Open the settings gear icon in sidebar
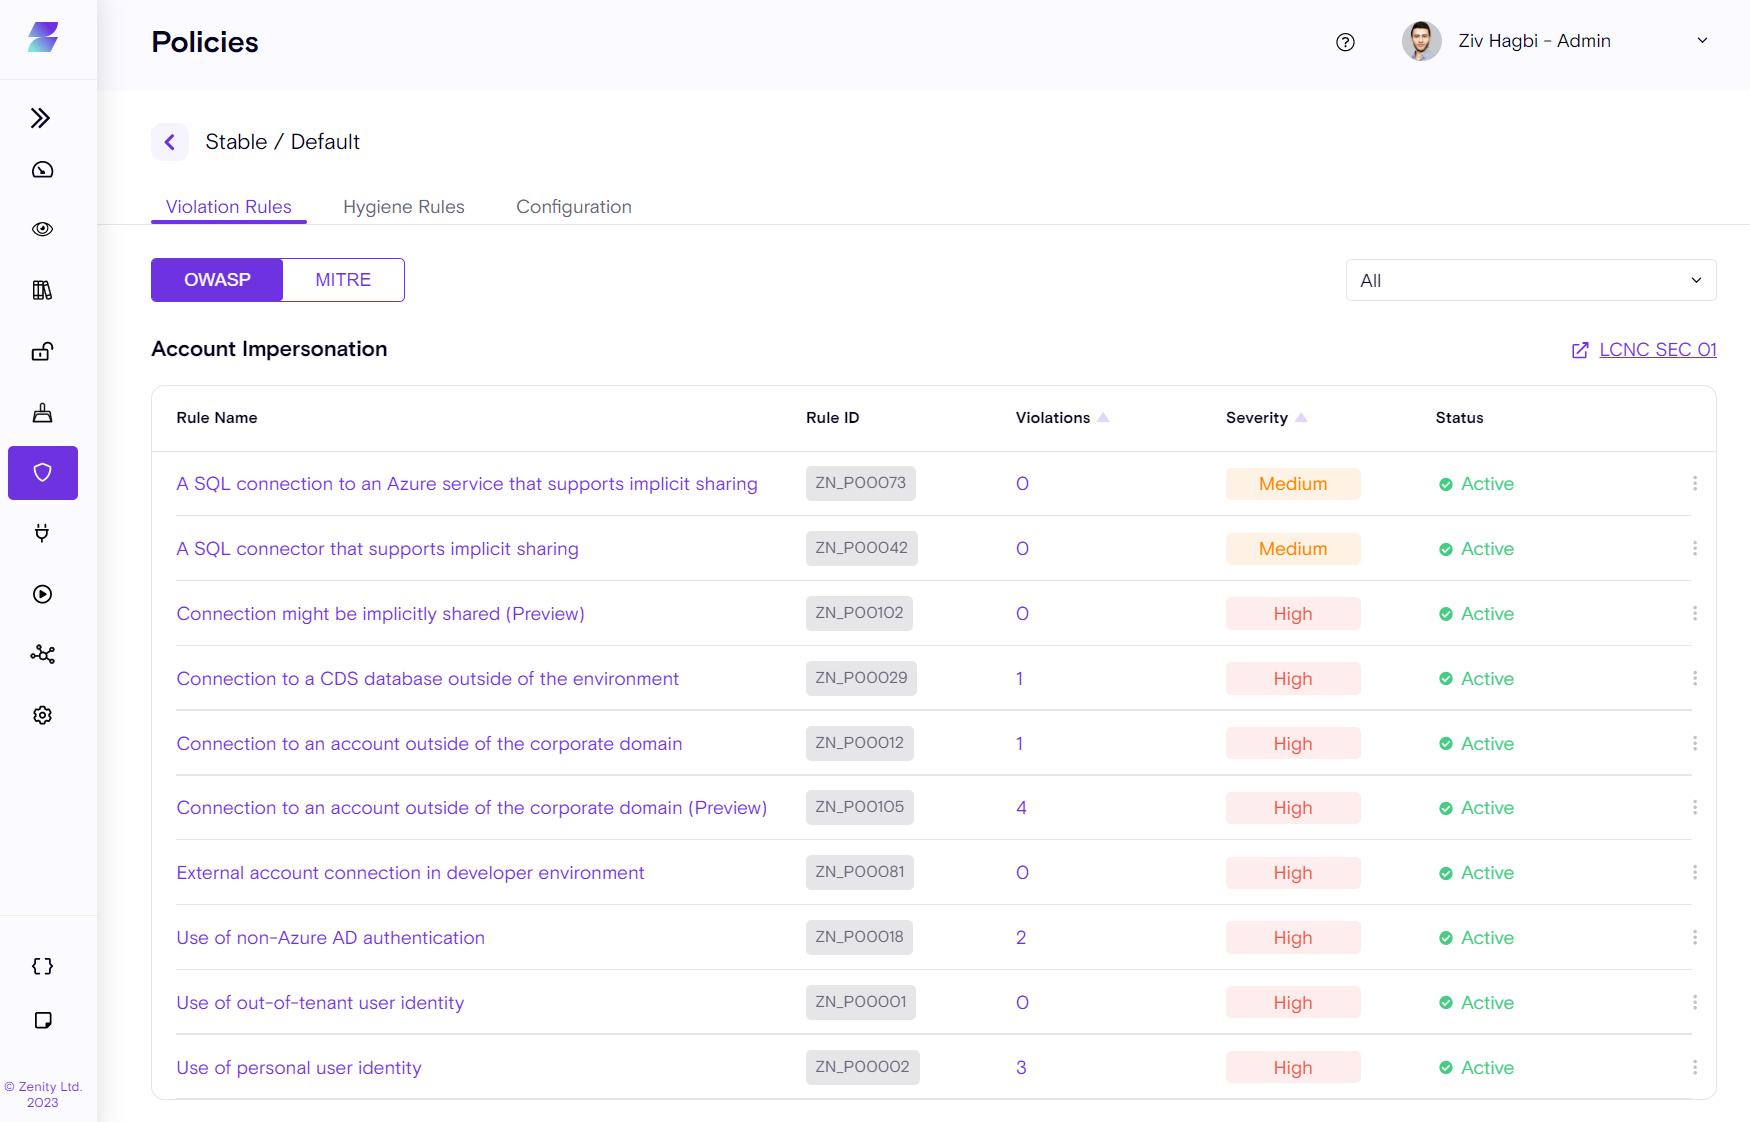This screenshot has width=1750, height=1122. click(x=42, y=715)
